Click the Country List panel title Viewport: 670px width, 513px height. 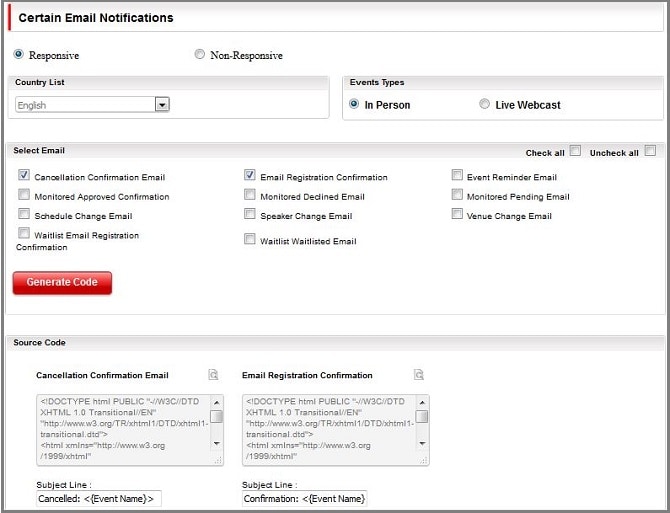click(x=40, y=82)
